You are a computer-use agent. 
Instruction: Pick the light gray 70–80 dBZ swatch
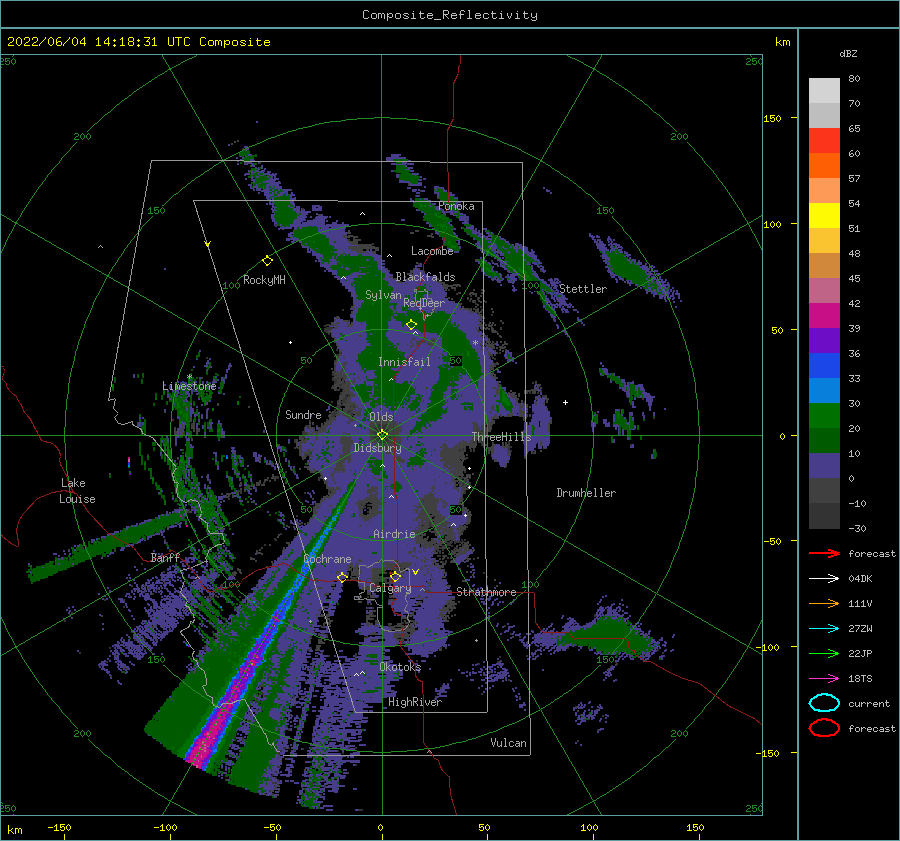click(x=824, y=90)
